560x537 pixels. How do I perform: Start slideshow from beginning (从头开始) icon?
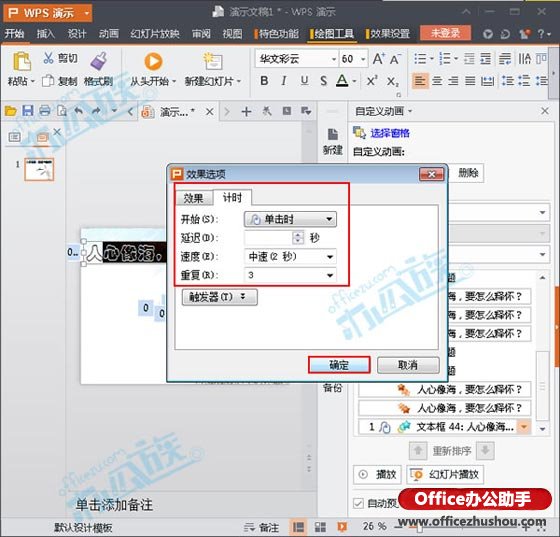coord(153,61)
